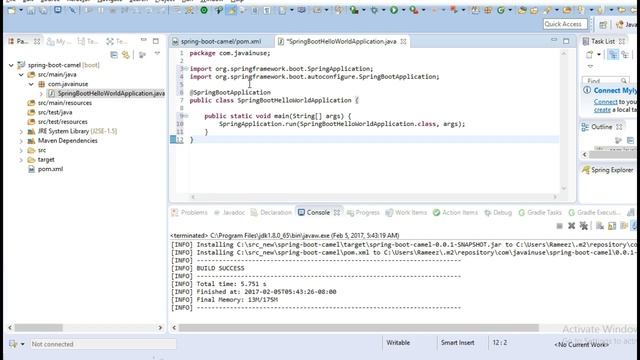This screenshot has height=360, width=640.
Task: Open dropdown arrow next to Debug icon
Action: coord(383,10)
